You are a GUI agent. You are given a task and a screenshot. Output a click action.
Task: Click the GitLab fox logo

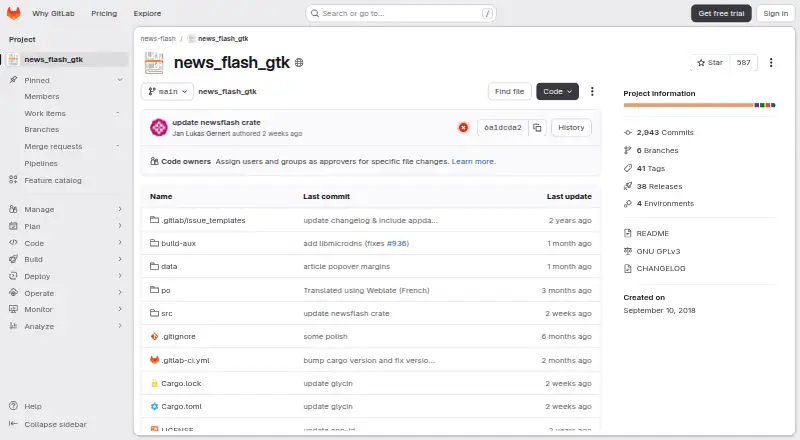coord(14,13)
